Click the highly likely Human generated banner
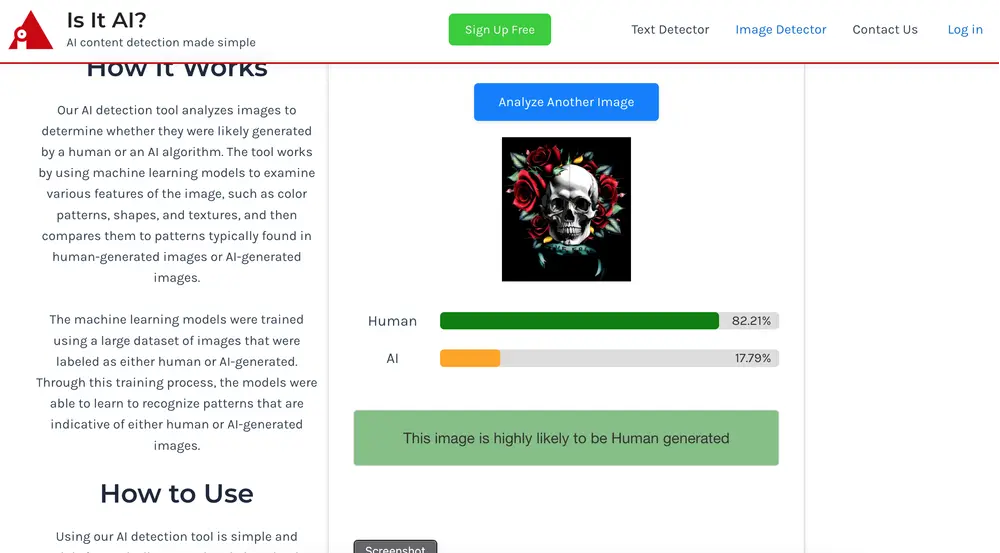Screen dimensions: 1000x553 [566, 438]
